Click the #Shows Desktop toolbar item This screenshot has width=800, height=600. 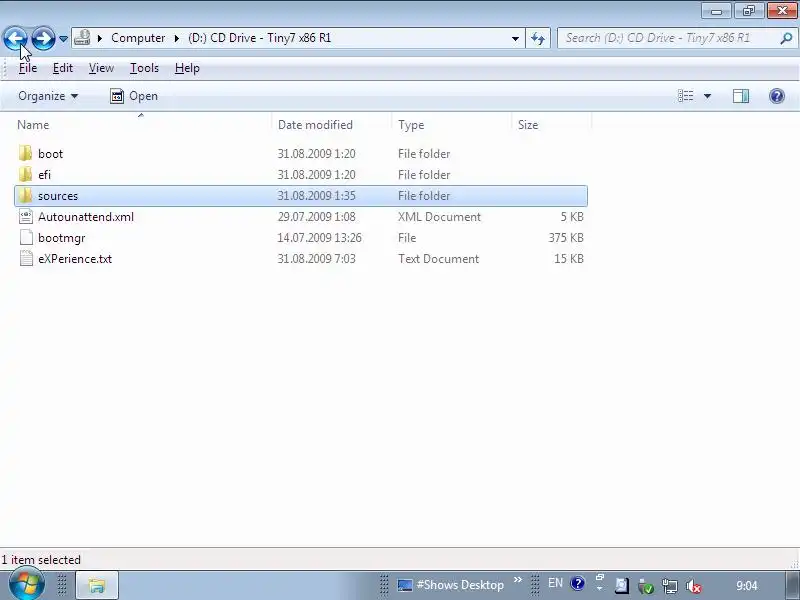click(451, 585)
